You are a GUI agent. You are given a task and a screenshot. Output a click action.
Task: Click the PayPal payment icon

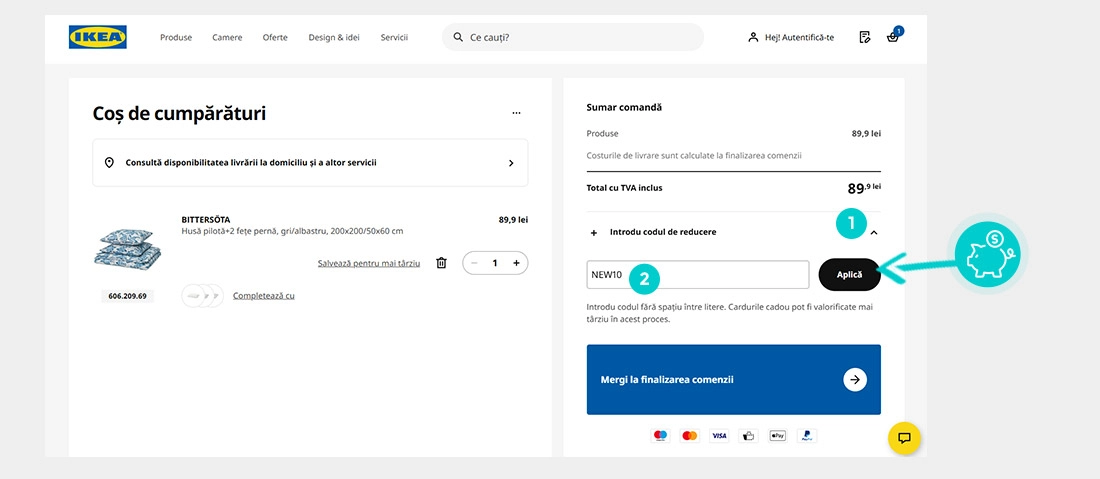coord(807,436)
